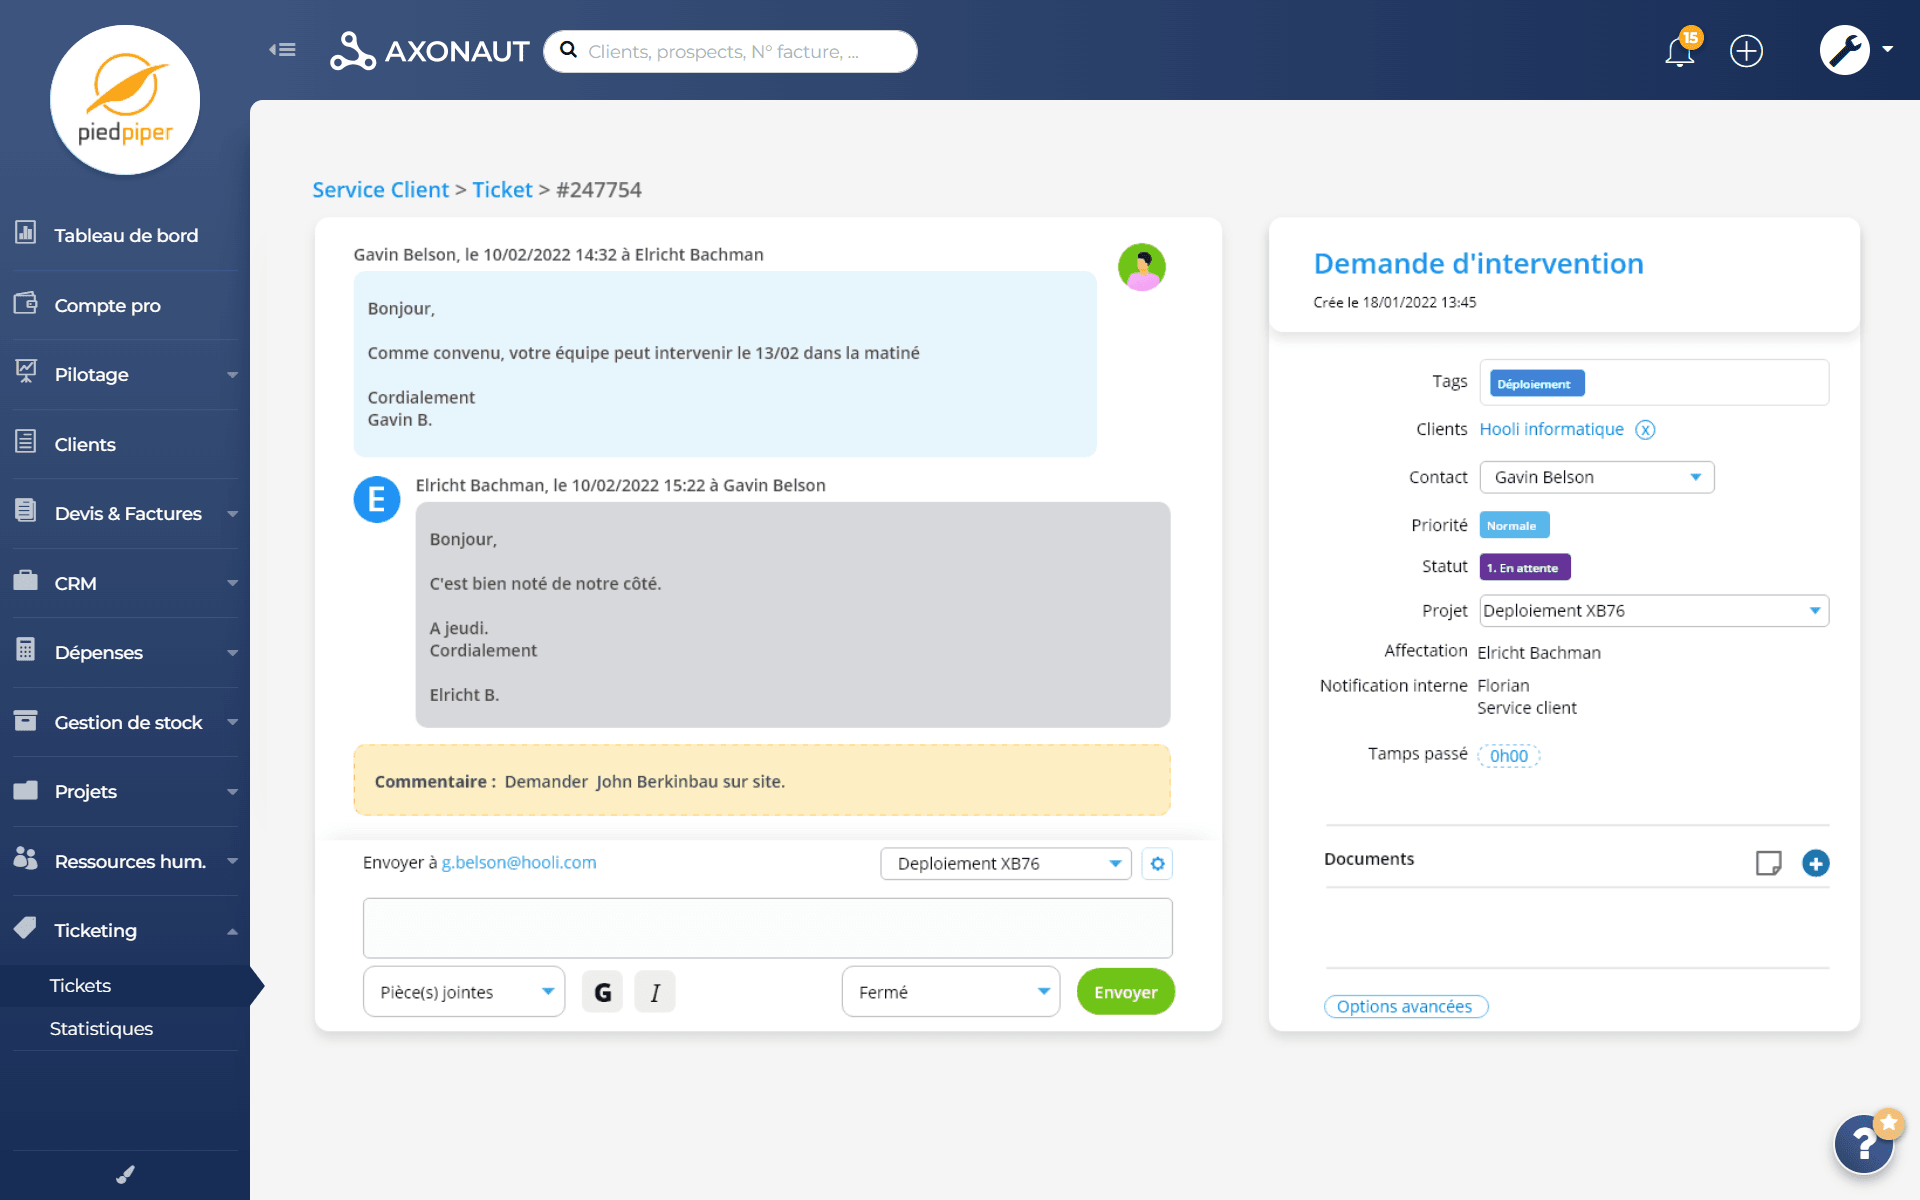Click the Options avancées link
The width and height of the screenshot is (1920, 1200).
(1405, 1007)
